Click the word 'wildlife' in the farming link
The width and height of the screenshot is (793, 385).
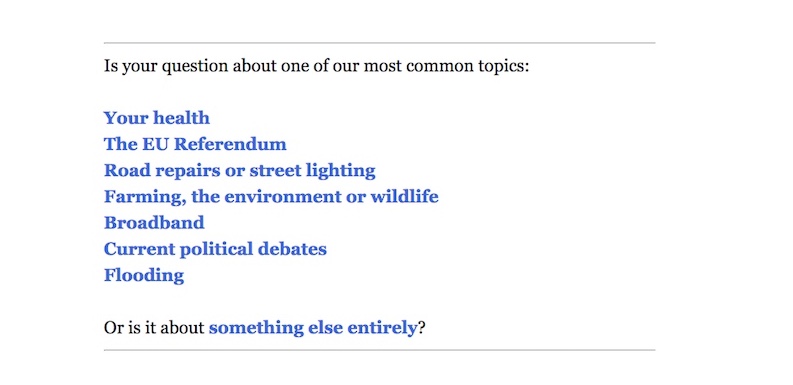pyautogui.click(x=404, y=196)
